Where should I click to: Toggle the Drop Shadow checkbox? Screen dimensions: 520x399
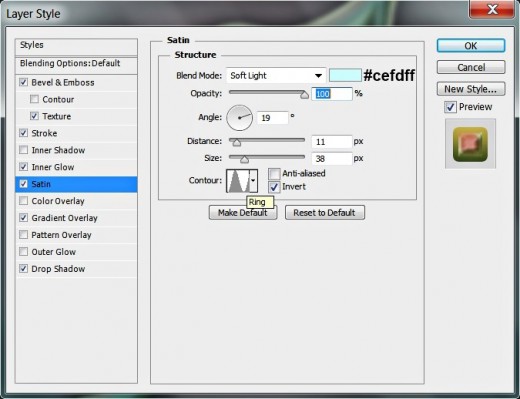(x=23, y=269)
